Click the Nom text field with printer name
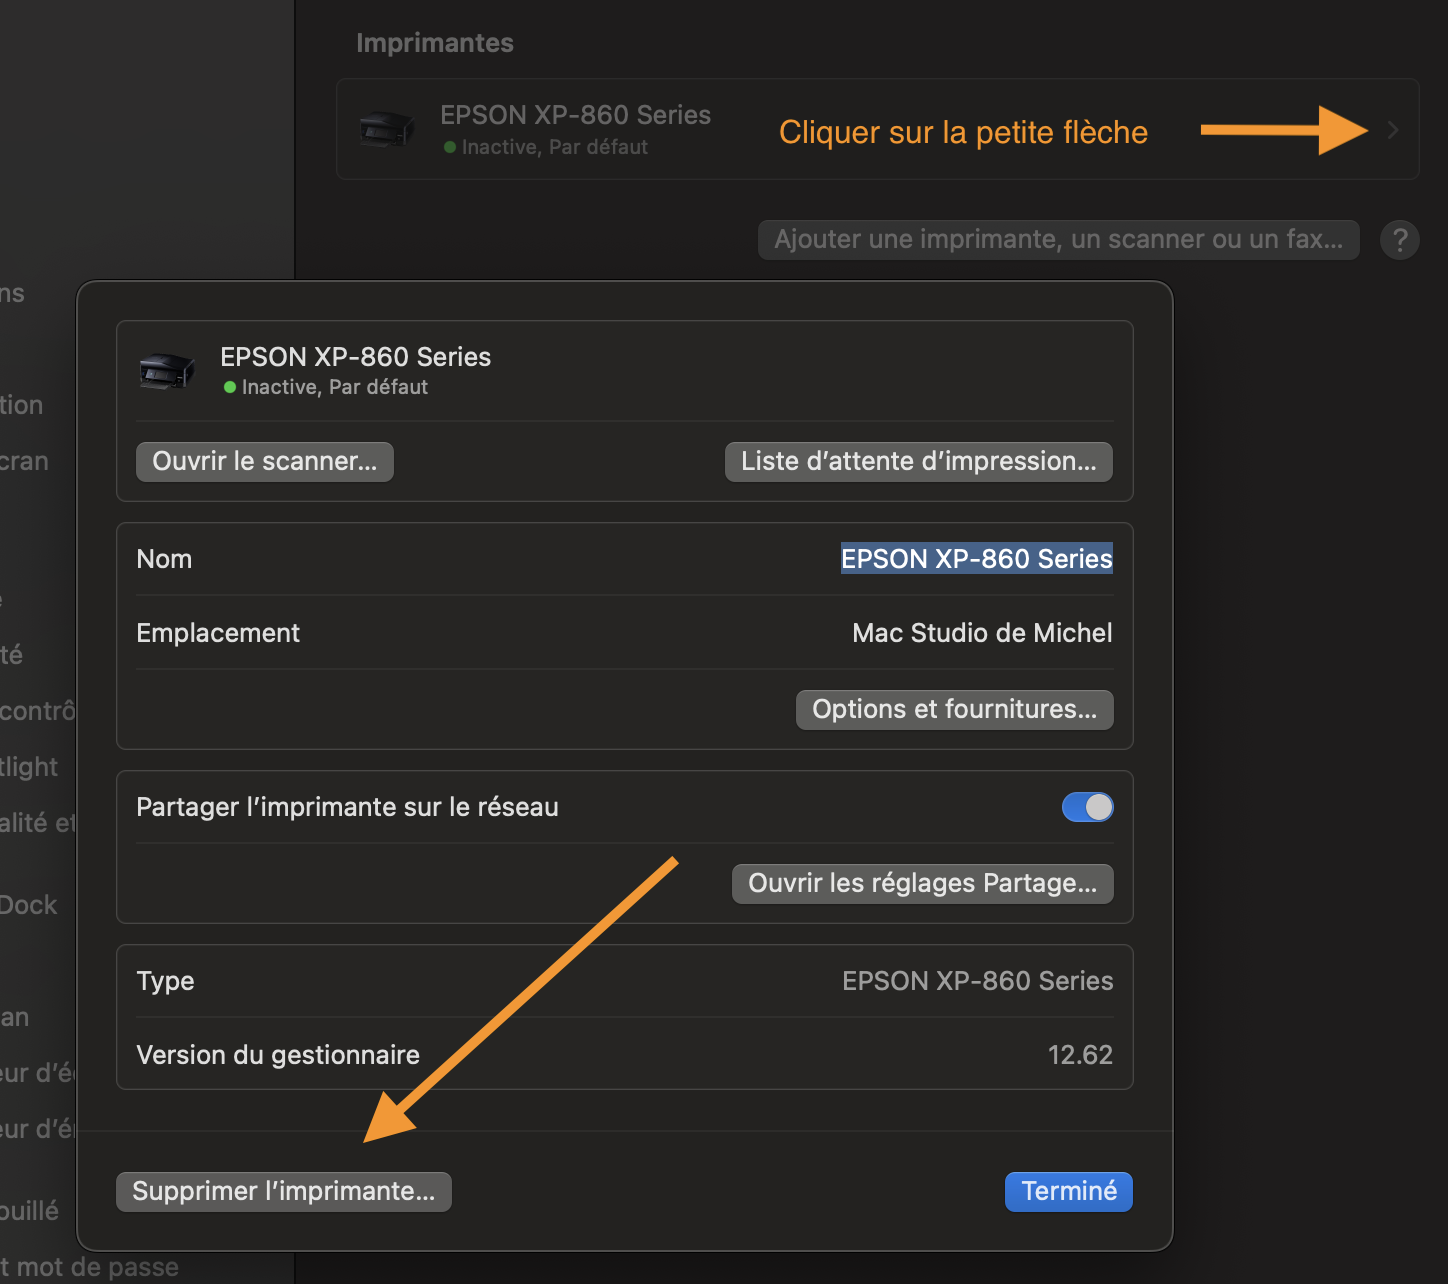This screenshot has width=1448, height=1284. pyautogui.click(x=976, y=559)
